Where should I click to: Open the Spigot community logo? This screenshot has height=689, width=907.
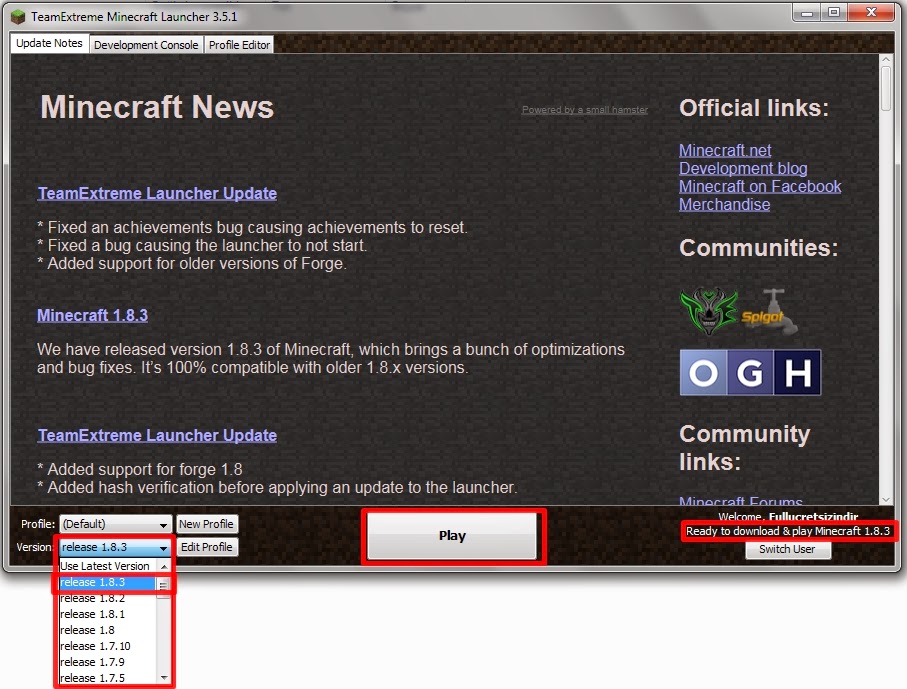[769, 312]
